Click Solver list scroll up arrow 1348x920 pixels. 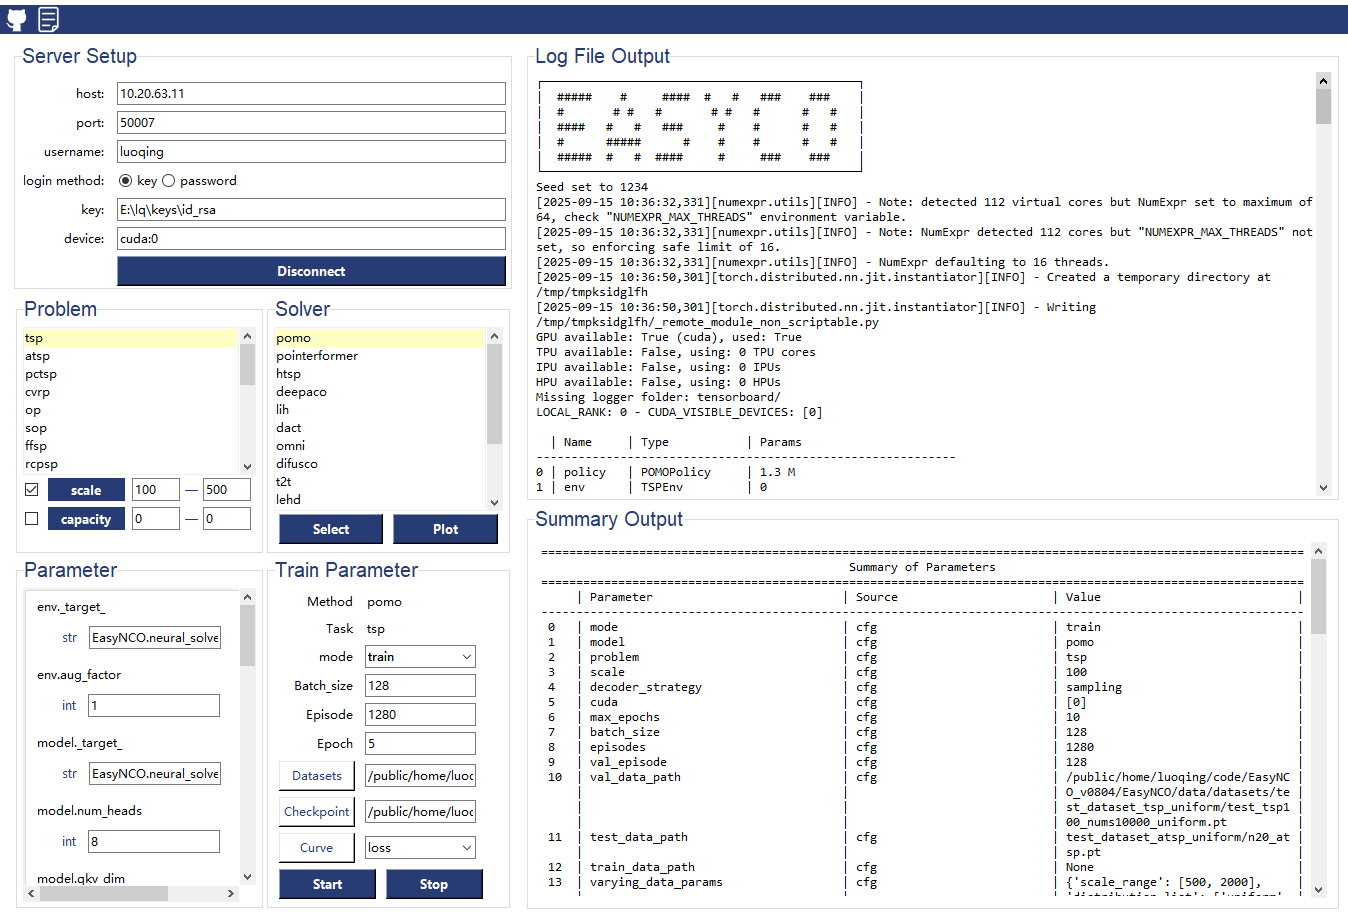click(494, 337)
